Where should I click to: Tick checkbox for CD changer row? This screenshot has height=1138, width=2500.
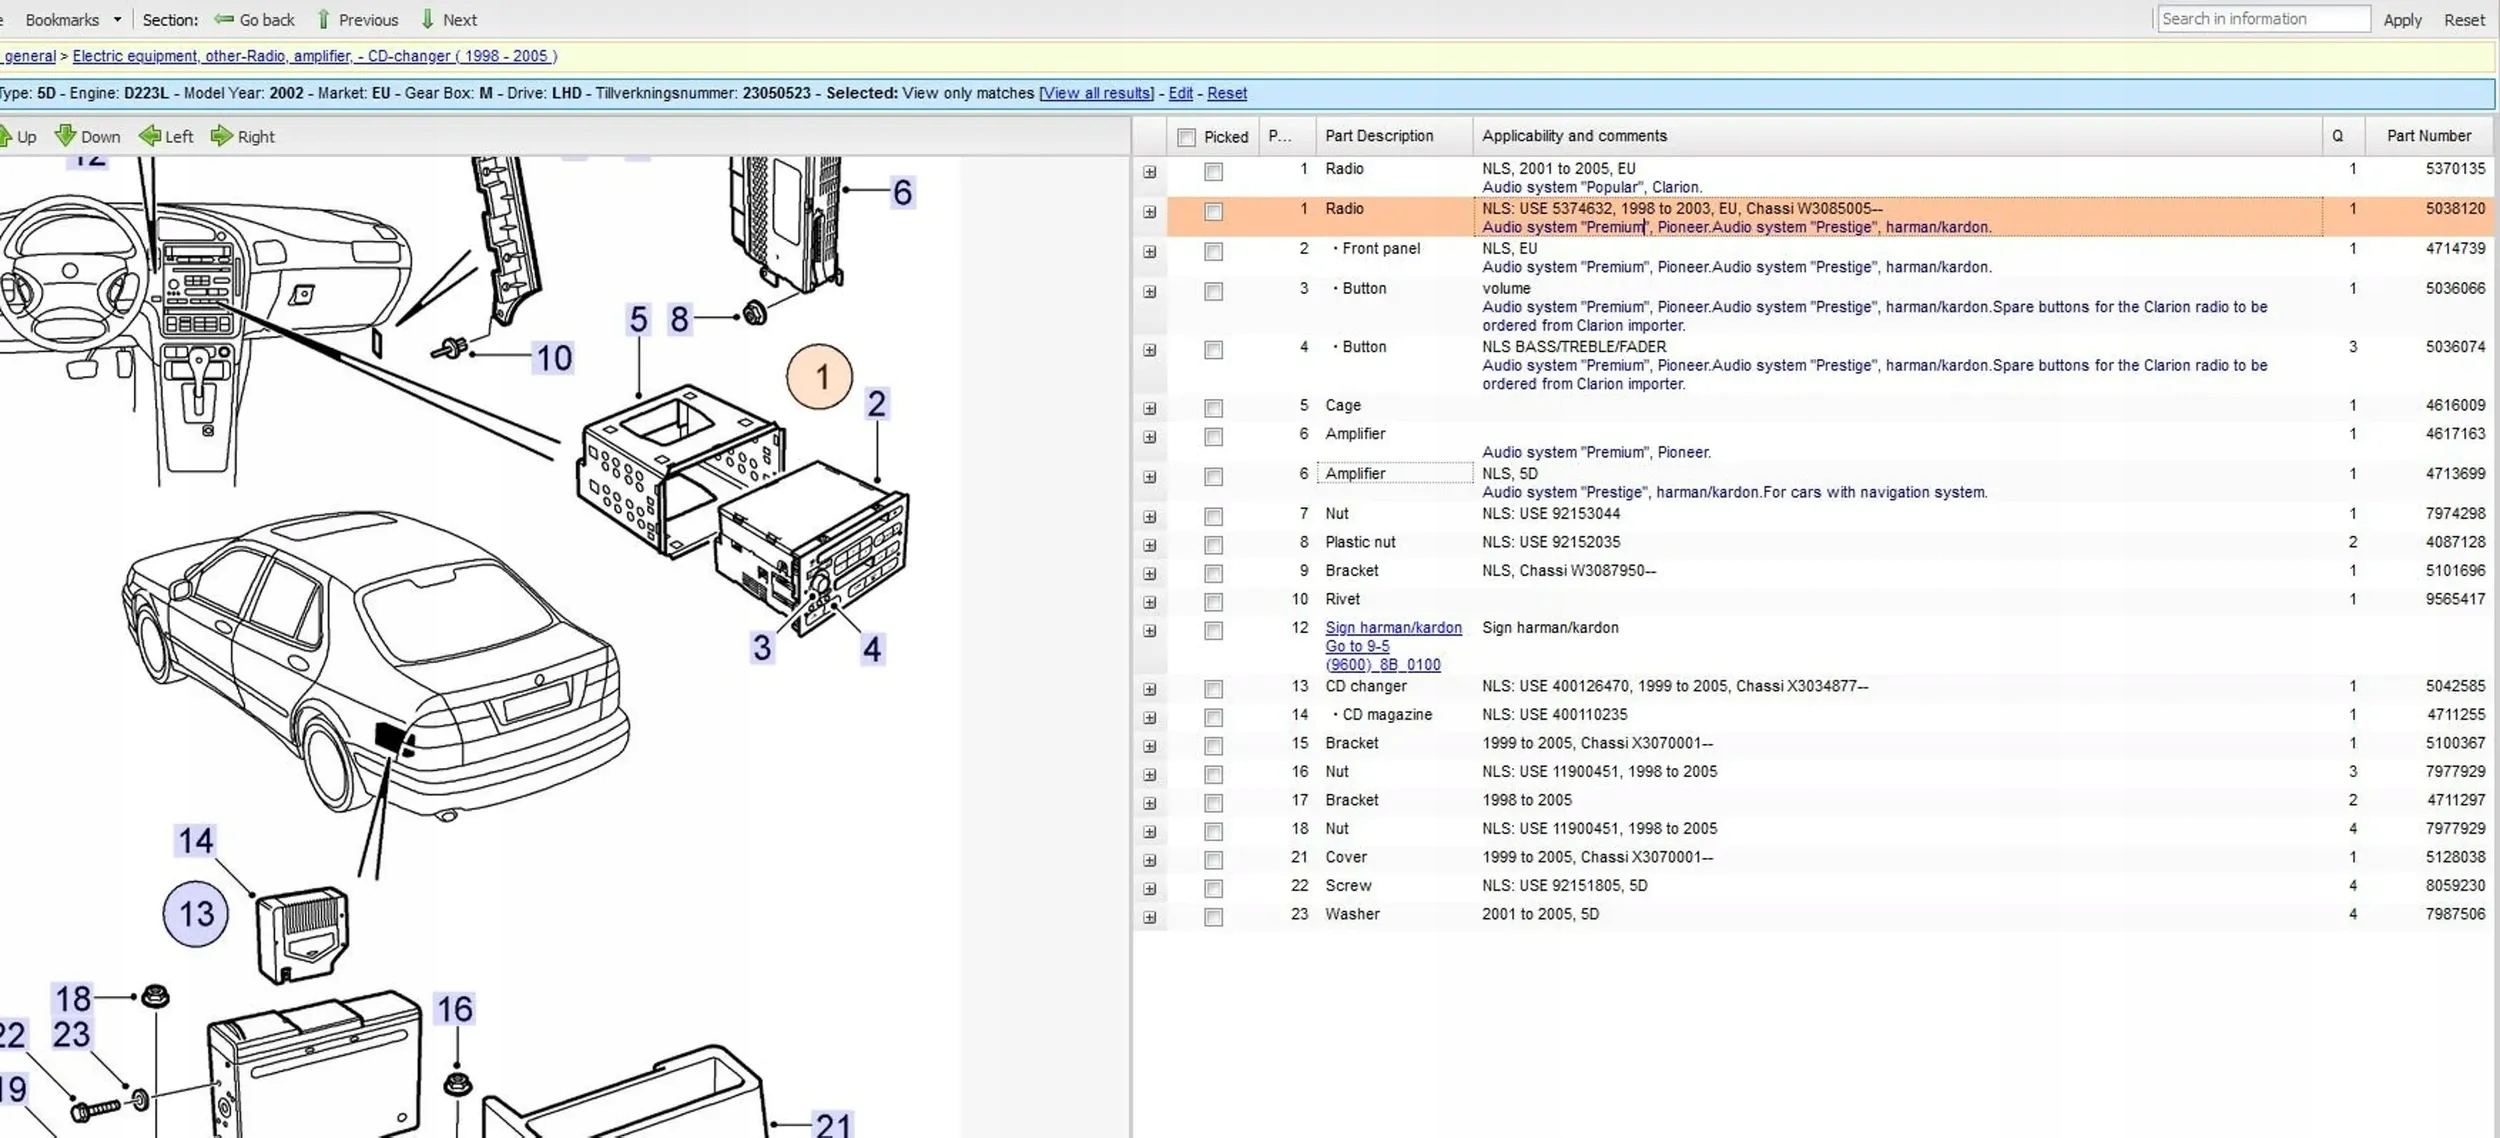[1213, 689]
